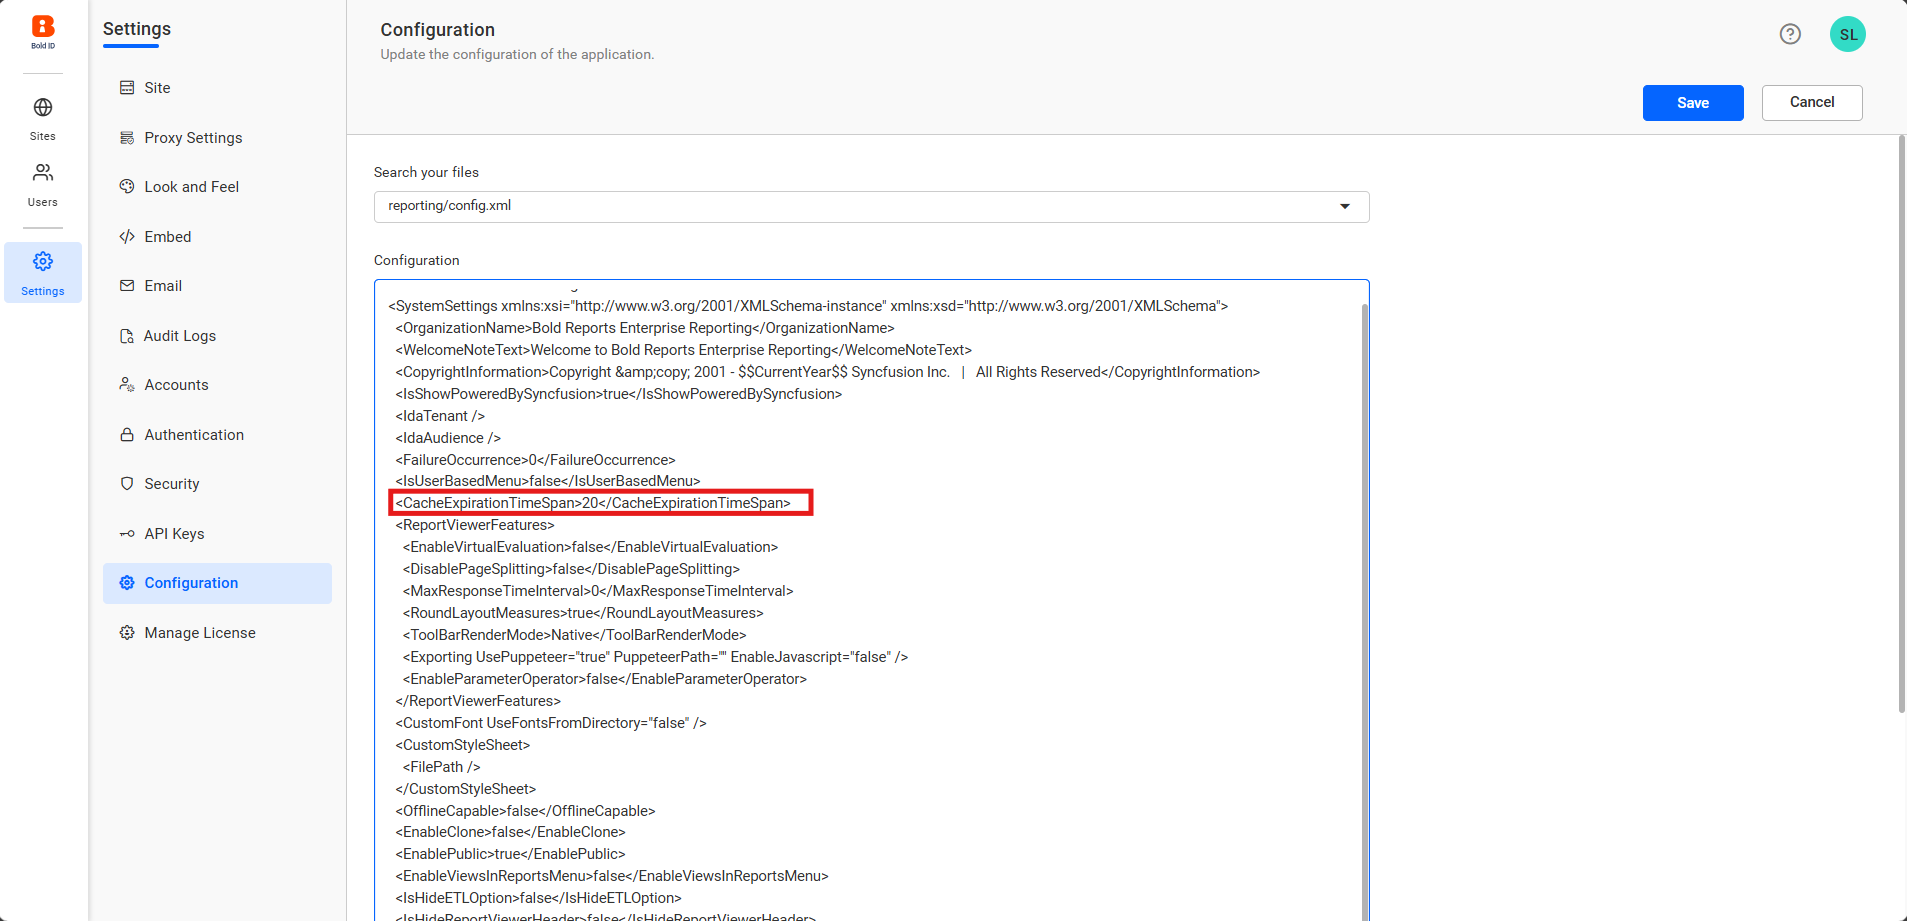The height and width of the screenshot is (921, 1907).
Task: Click the Embed code icon
Action: click(127, 237)
